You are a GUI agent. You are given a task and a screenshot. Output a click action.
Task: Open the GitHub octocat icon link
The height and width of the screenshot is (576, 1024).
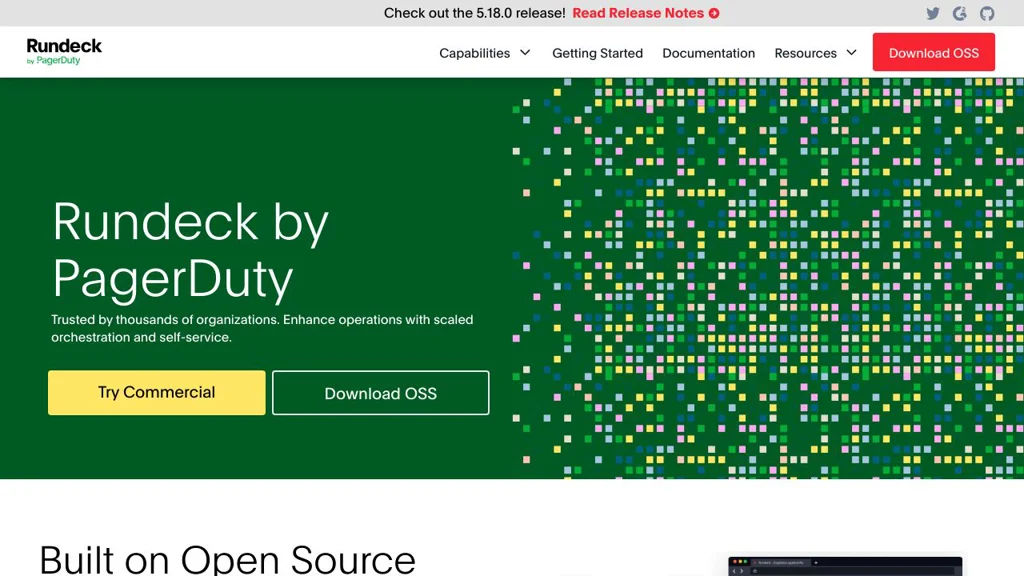(x=987, y=13)
